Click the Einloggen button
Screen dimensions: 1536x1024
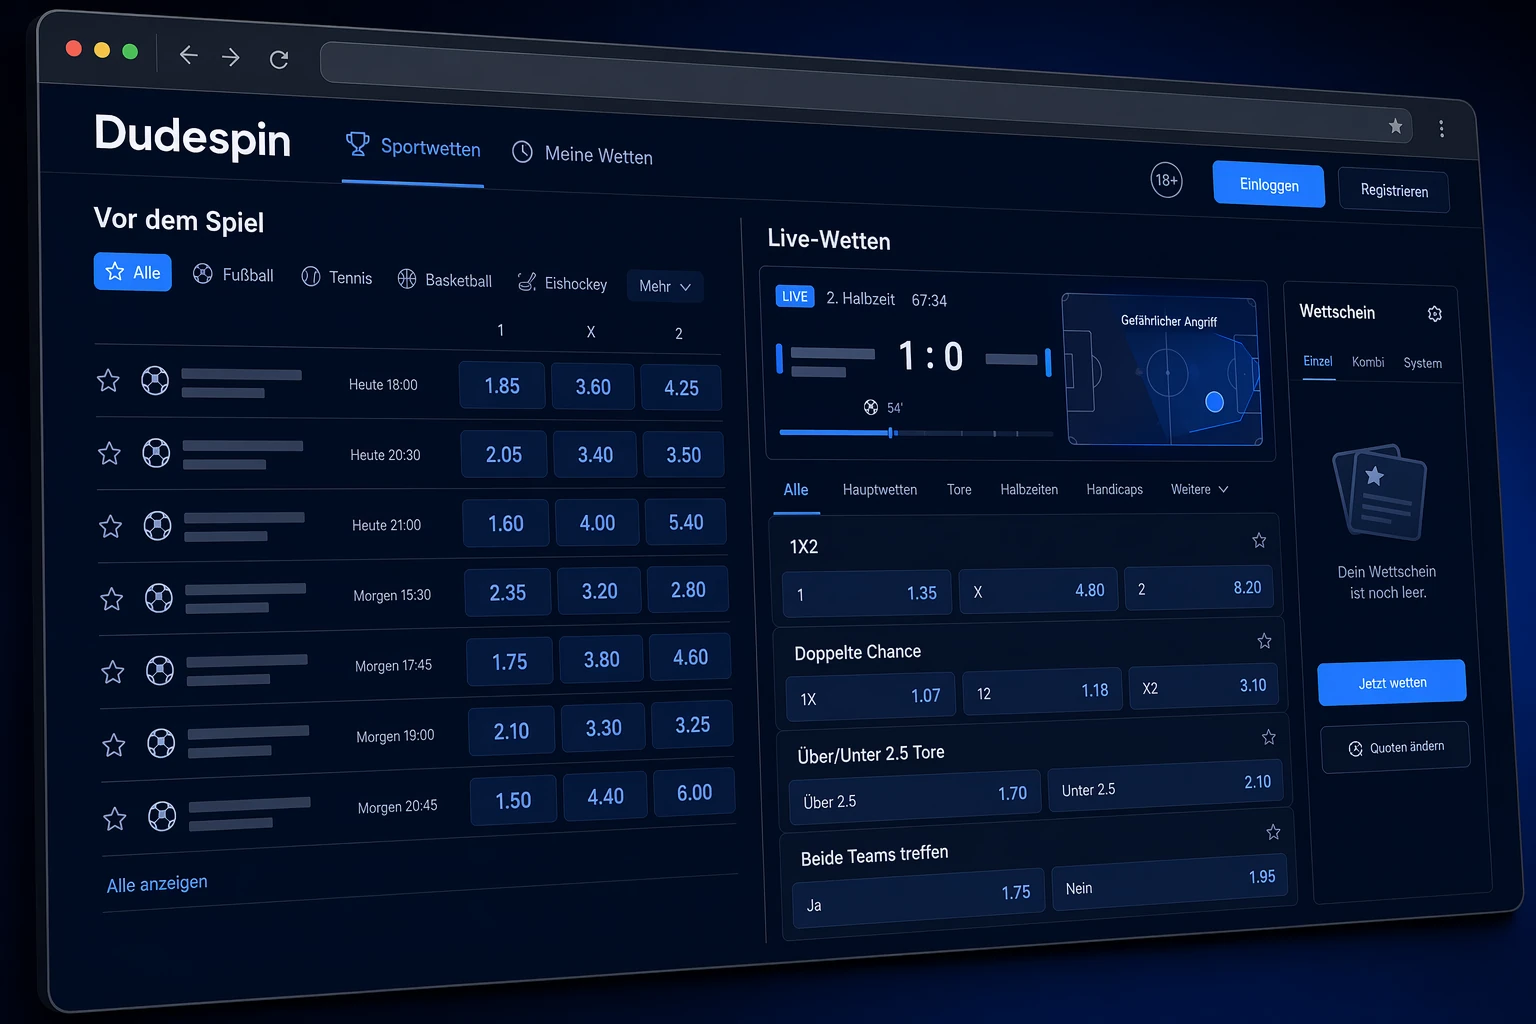[1269, 185]
